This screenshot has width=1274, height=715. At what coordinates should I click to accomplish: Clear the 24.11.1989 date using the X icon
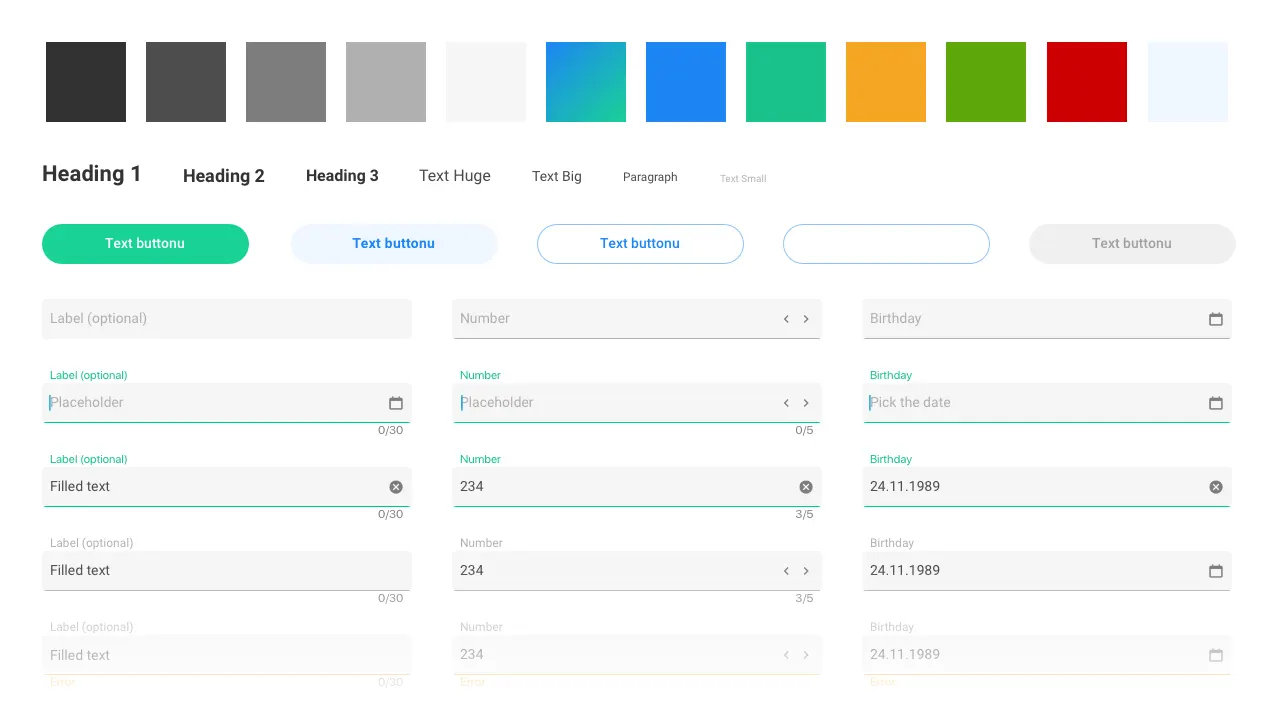coord(1216,487)
